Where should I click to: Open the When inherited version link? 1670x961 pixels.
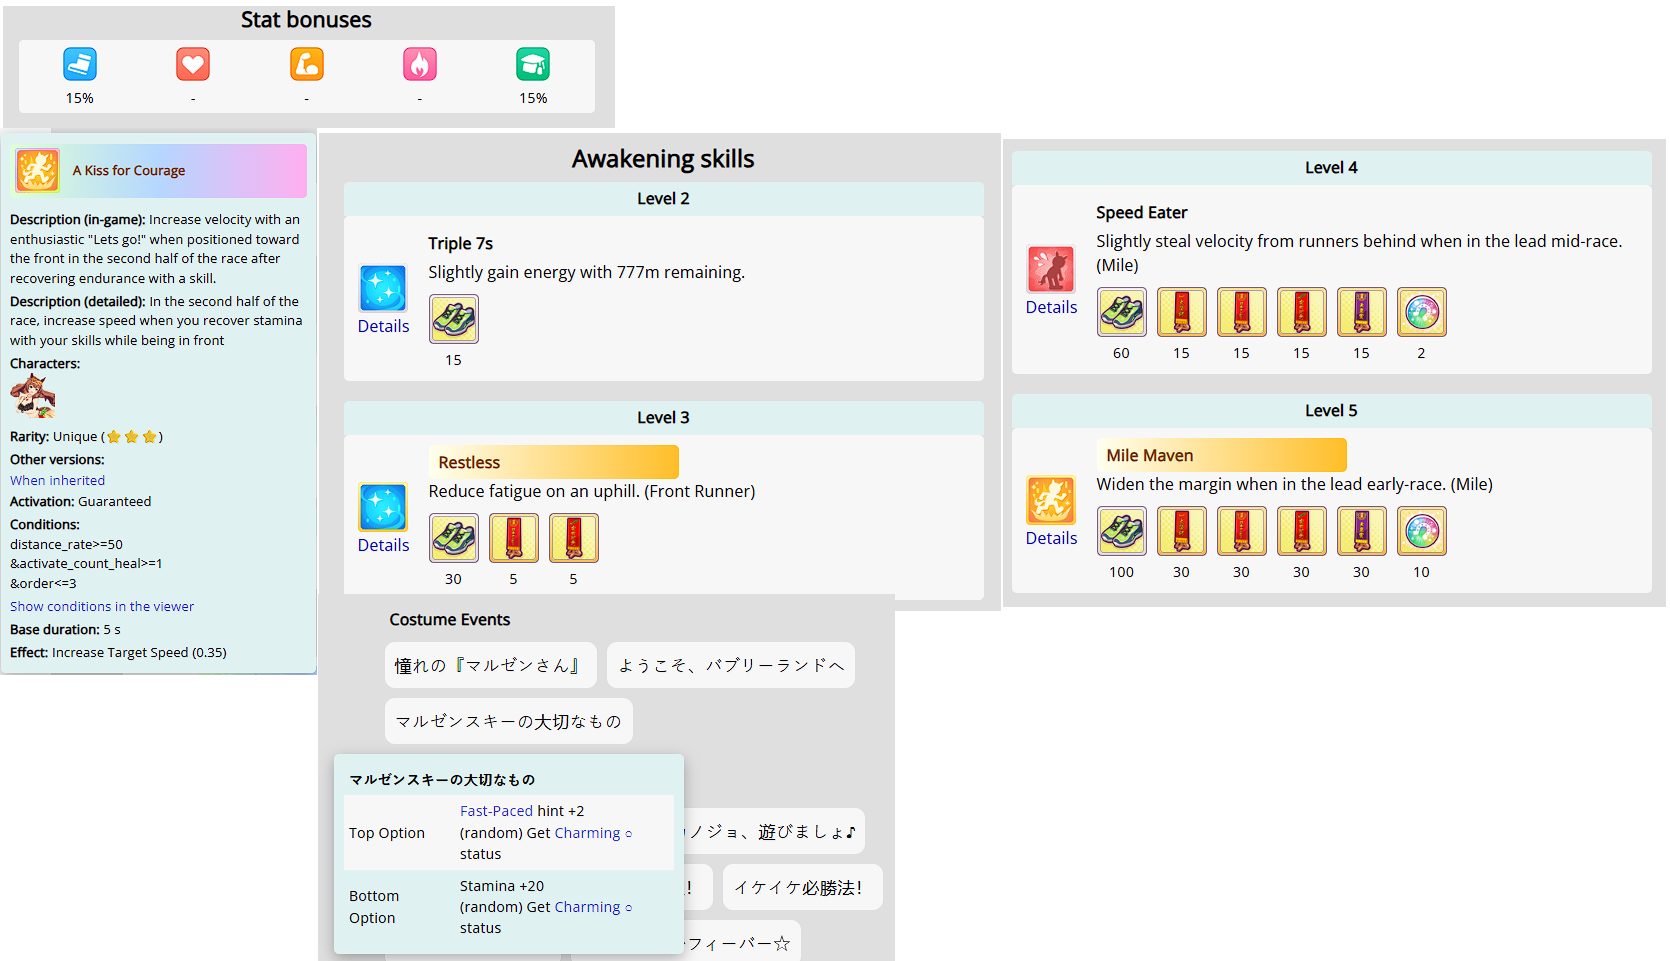tap(57, 481)
